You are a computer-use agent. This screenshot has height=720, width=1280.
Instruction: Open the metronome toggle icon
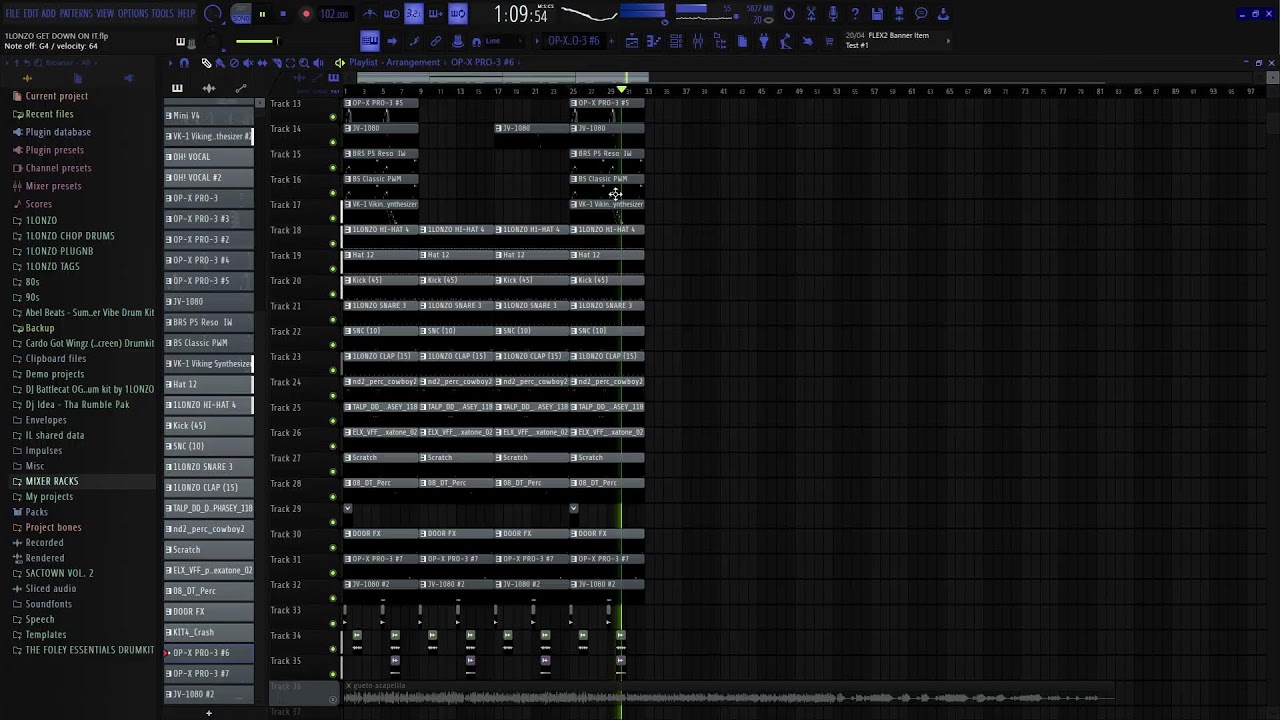[370, 14]
